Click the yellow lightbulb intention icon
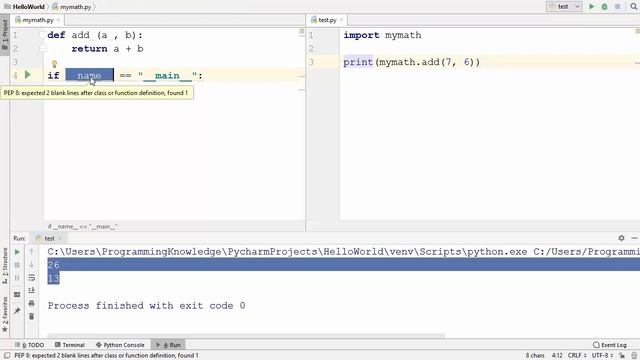The height and width of the screenshot is (360, 640). (x=54, y=64)
